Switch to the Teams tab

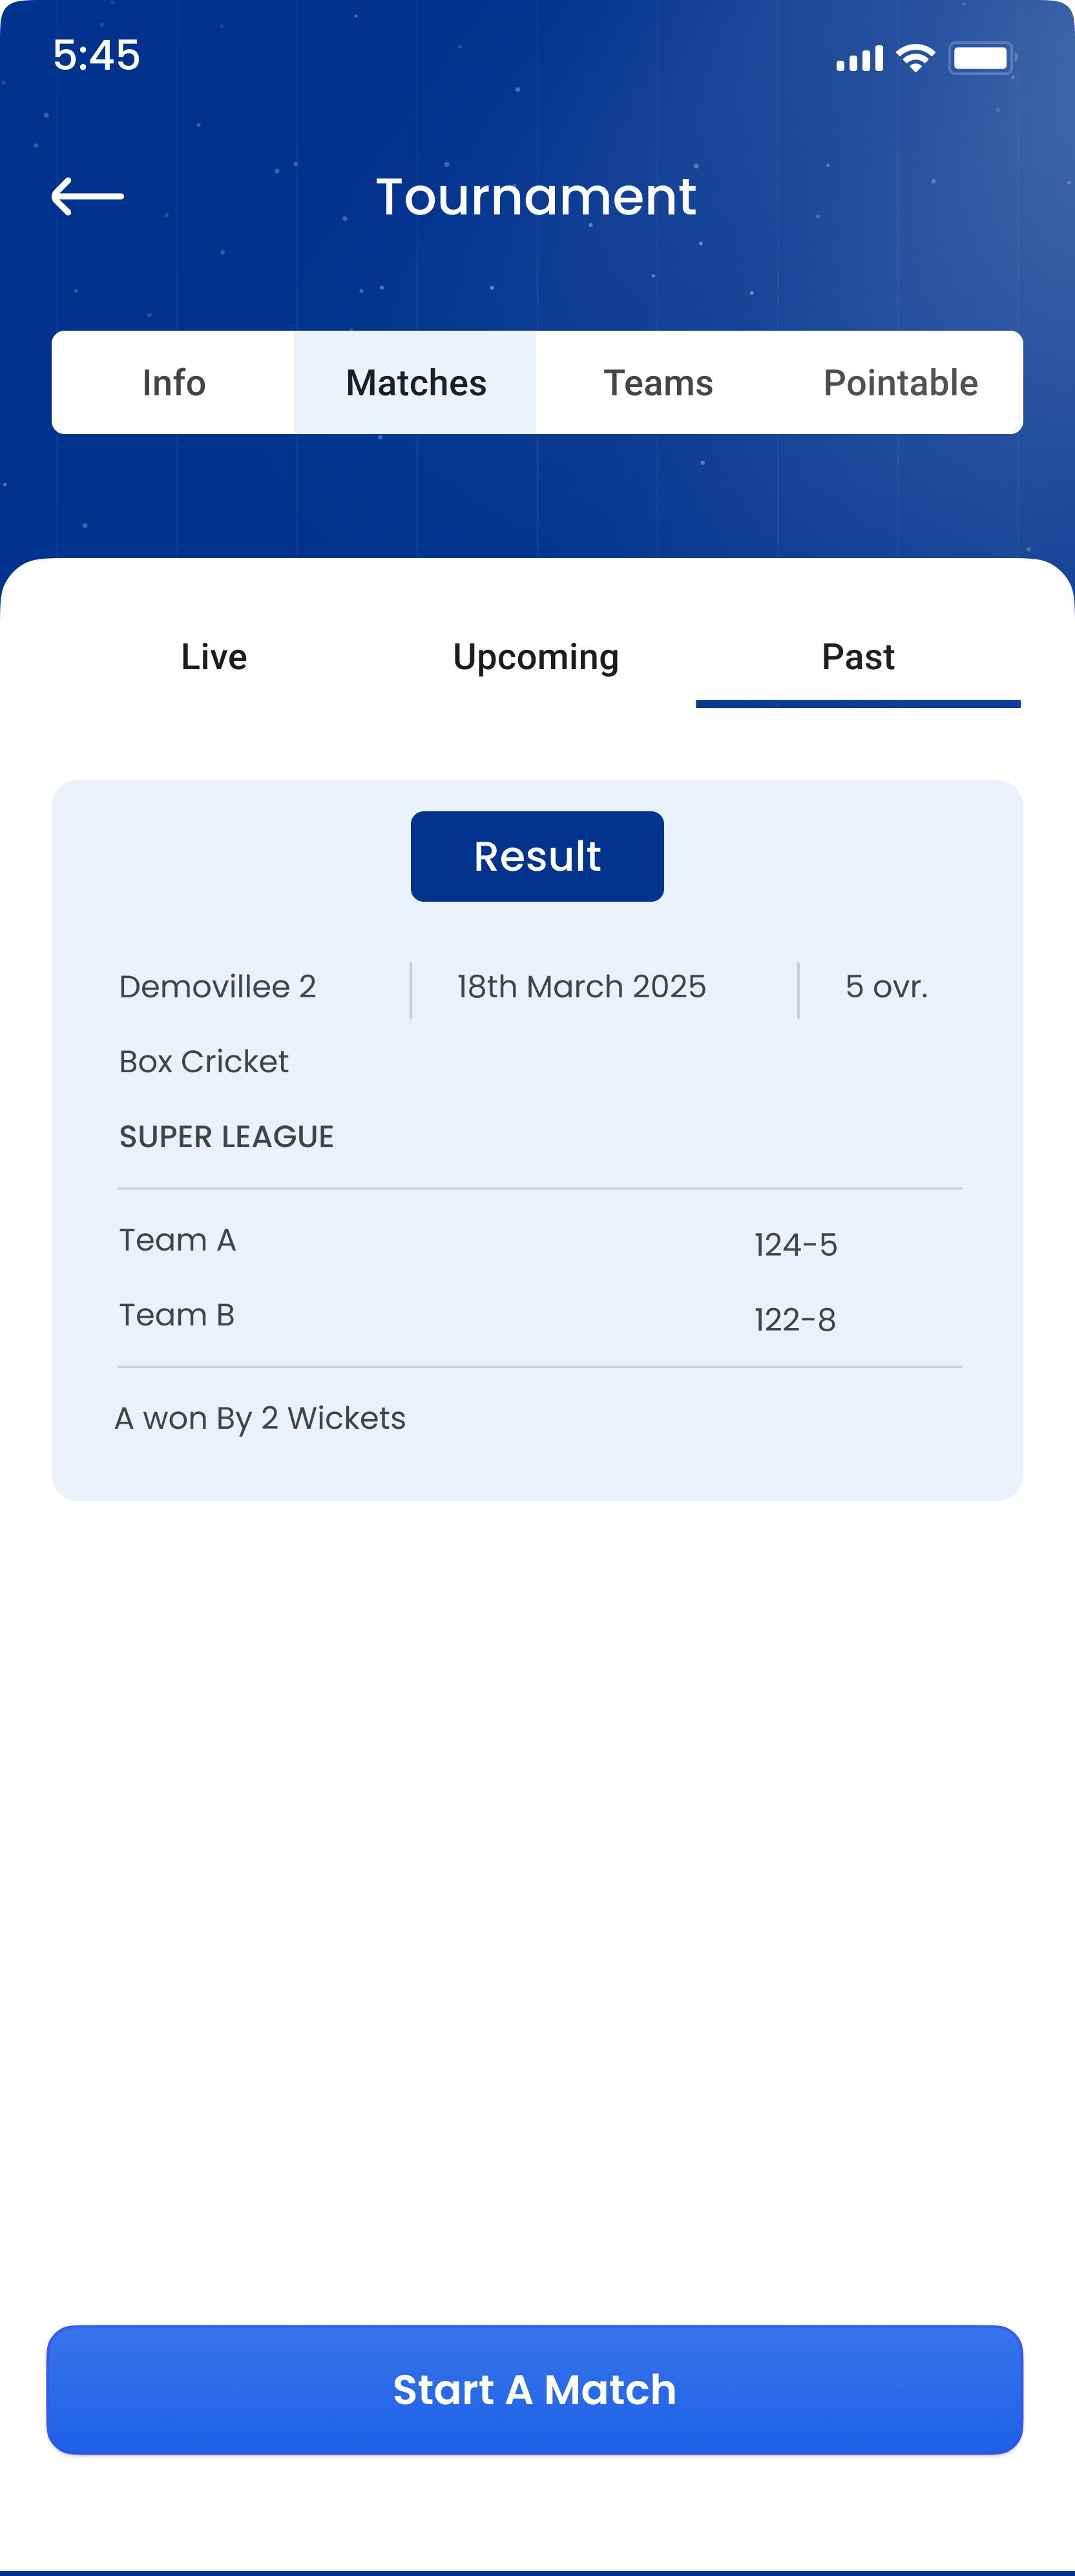658,383
